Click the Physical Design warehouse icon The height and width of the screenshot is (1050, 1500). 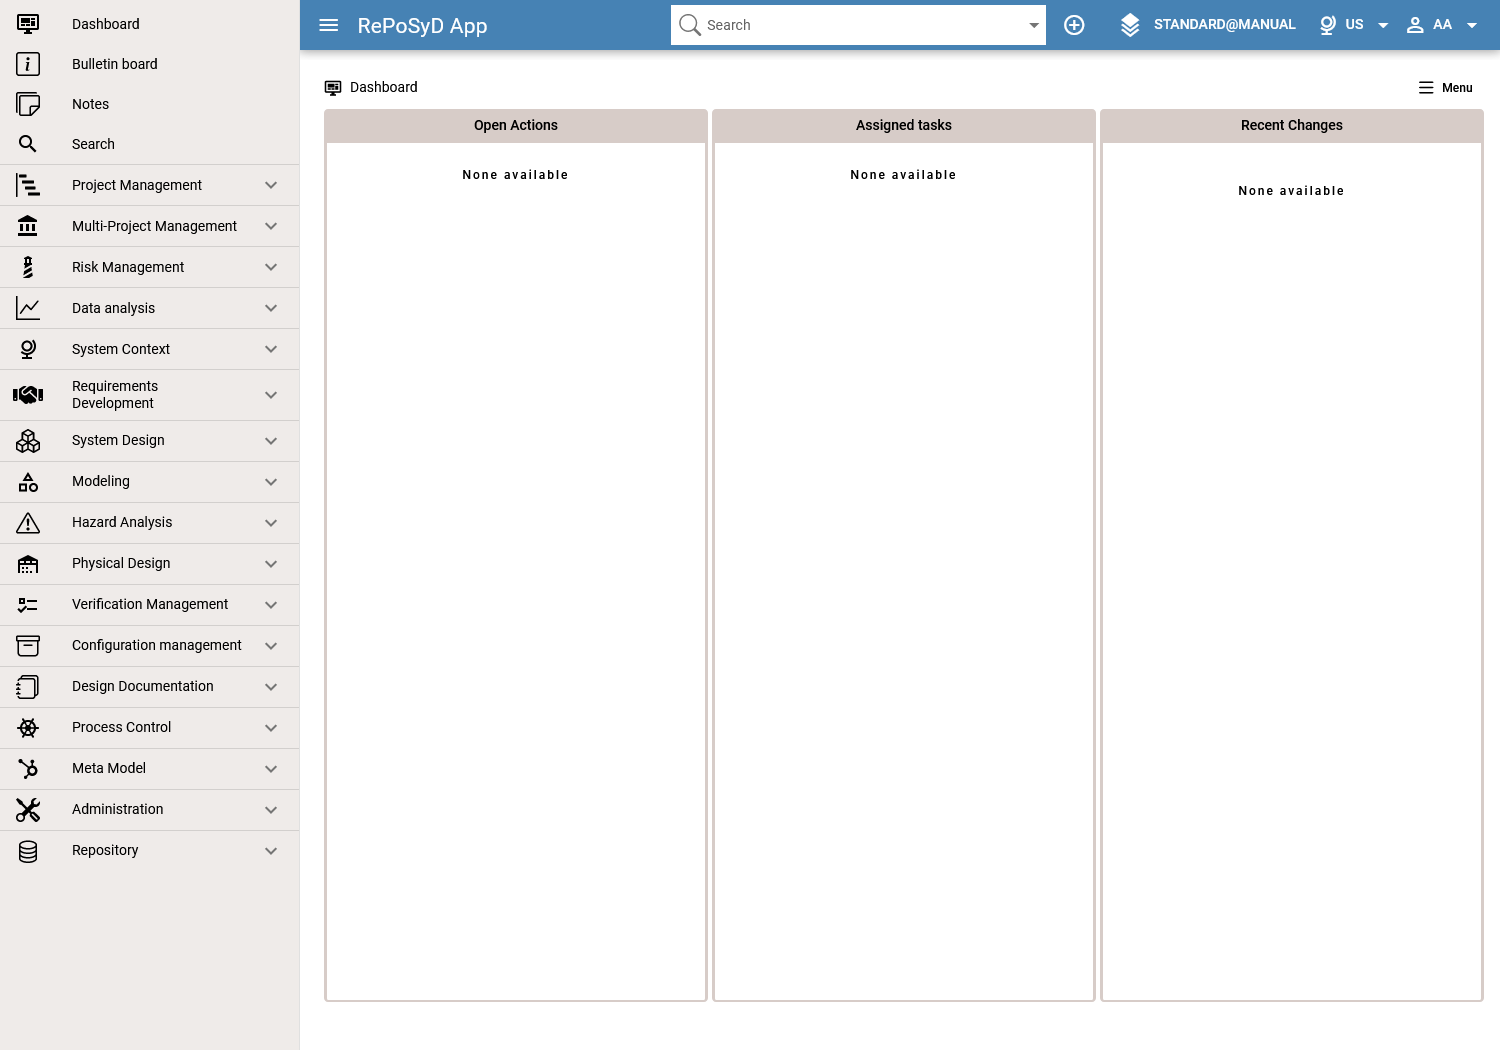click(28, 563)
